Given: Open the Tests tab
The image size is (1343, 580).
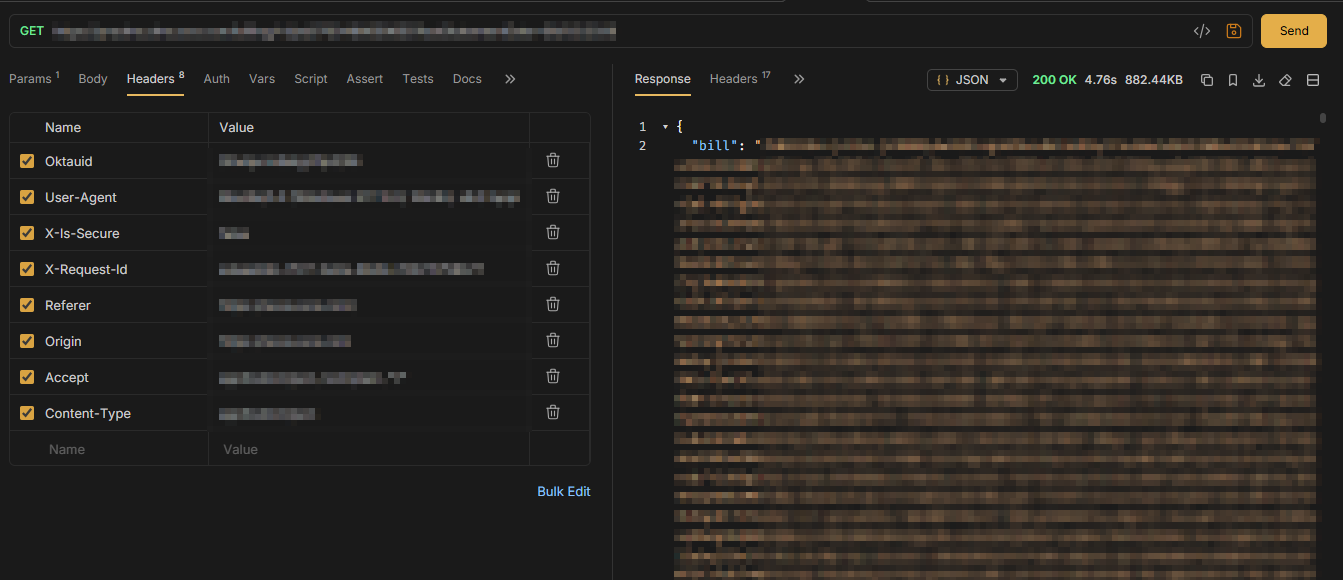Looking at the screenshot, I should (x=418, y=79).
